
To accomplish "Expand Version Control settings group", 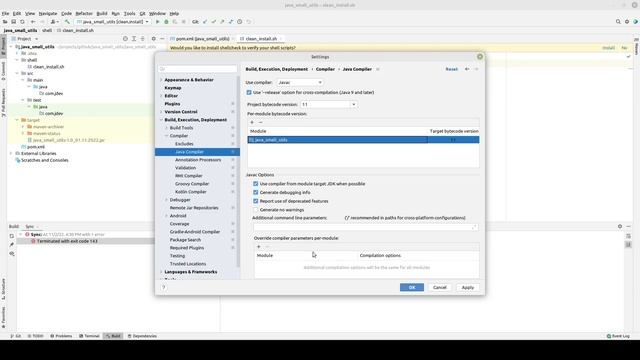I will pyautogui.click(x=162, y=112).
